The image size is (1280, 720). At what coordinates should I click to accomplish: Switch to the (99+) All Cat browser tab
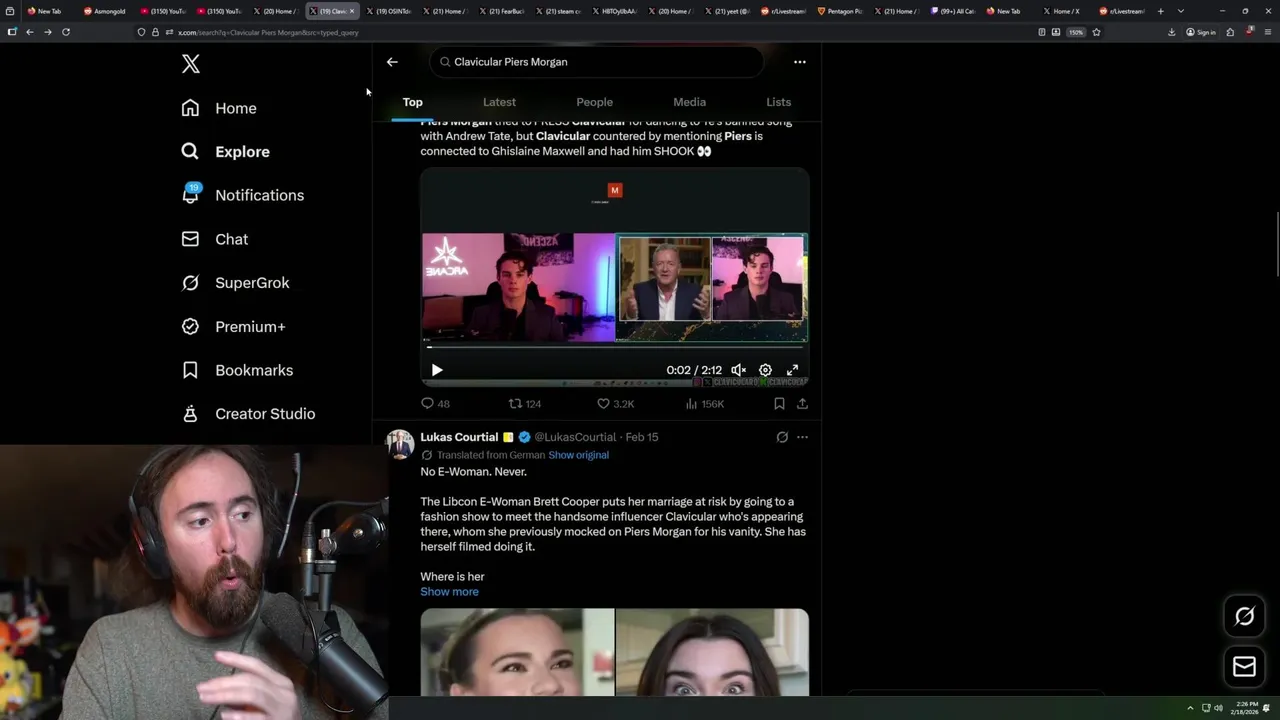pos(951,11)
